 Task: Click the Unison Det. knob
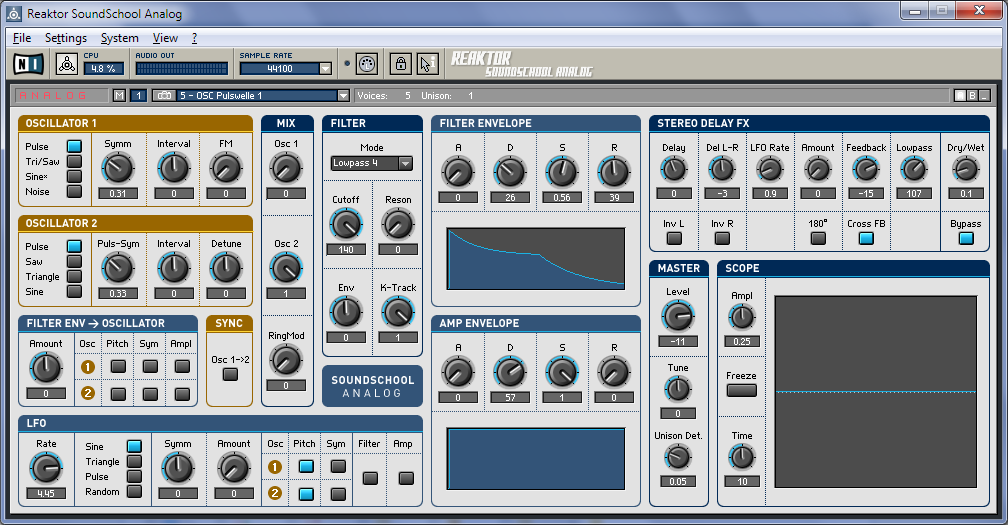(x=678, y=458)
